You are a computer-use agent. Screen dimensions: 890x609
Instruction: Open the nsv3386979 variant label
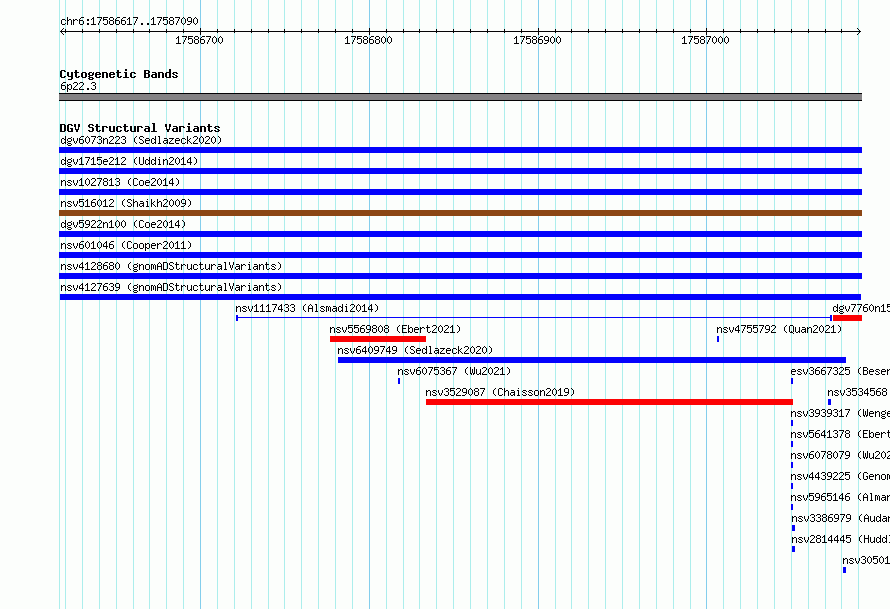(840, 518)
